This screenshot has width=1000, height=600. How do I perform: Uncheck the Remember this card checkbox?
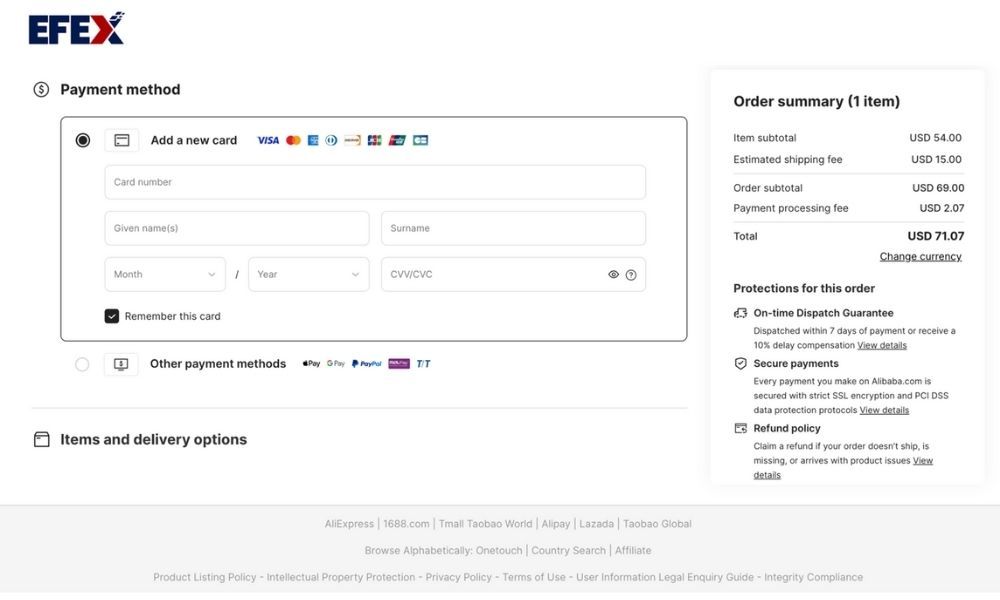(x=112, y=316)
